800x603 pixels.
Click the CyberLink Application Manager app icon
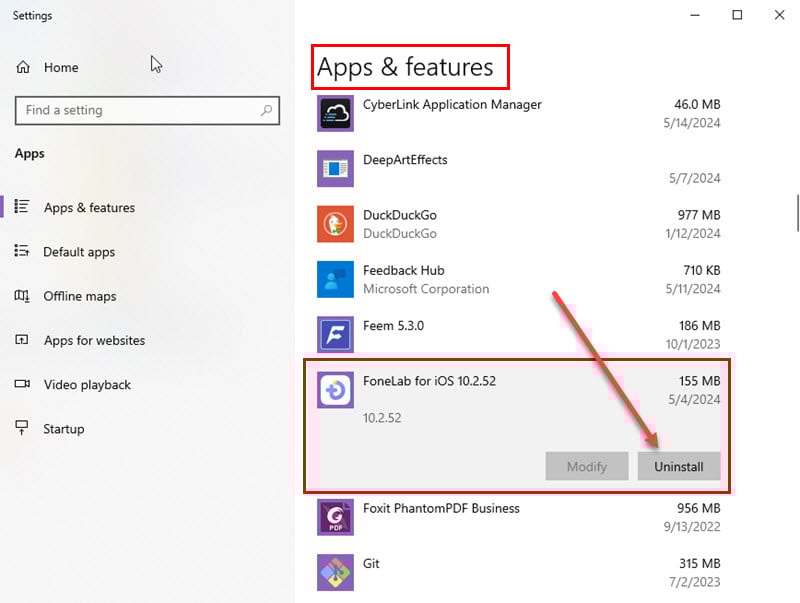tap(335, 113)
